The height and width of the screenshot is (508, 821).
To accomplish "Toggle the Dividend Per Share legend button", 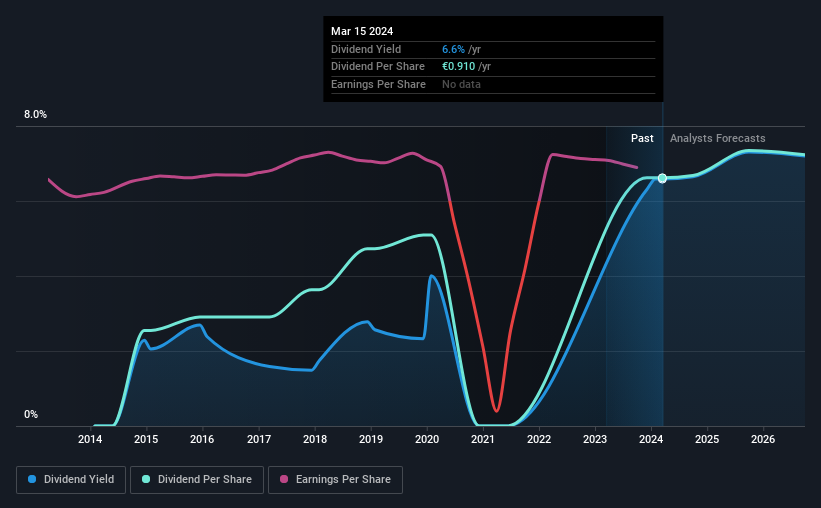I will (x=197, y=480).
